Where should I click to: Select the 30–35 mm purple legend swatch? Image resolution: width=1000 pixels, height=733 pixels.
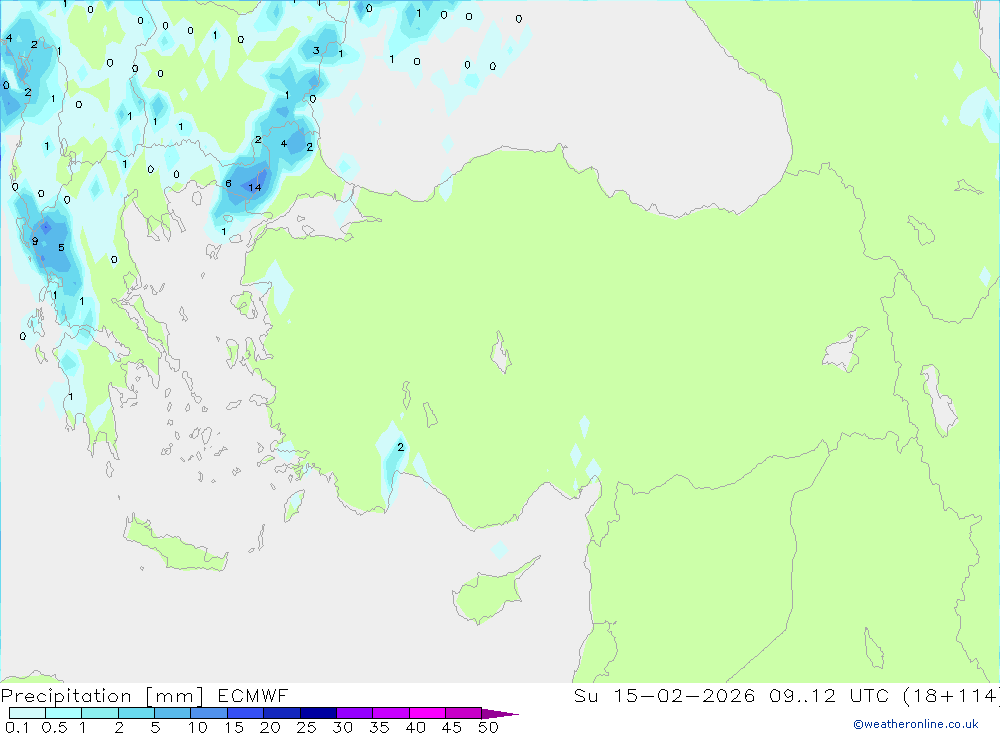(354, 713)
